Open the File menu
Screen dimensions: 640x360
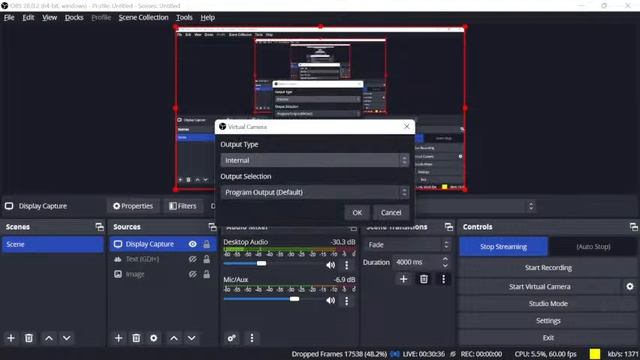click(x=9, y=18)
